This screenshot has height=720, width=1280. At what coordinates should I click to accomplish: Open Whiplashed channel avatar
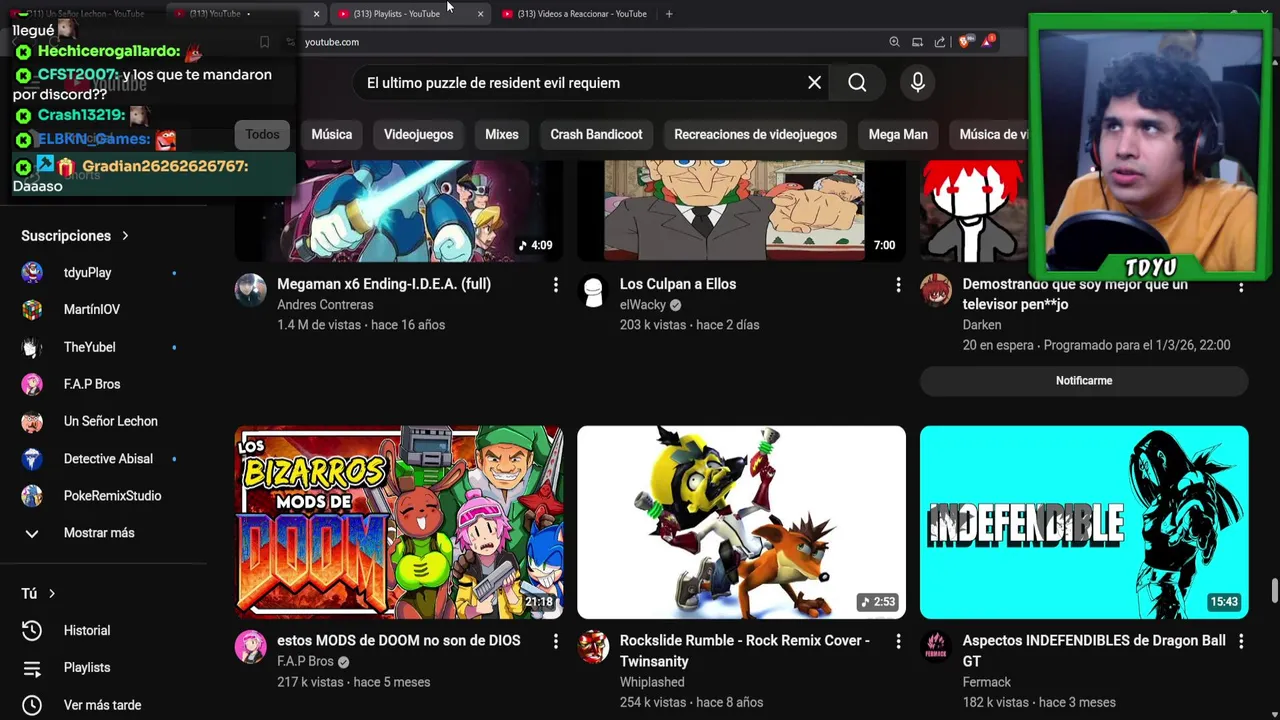click(593, 647)
